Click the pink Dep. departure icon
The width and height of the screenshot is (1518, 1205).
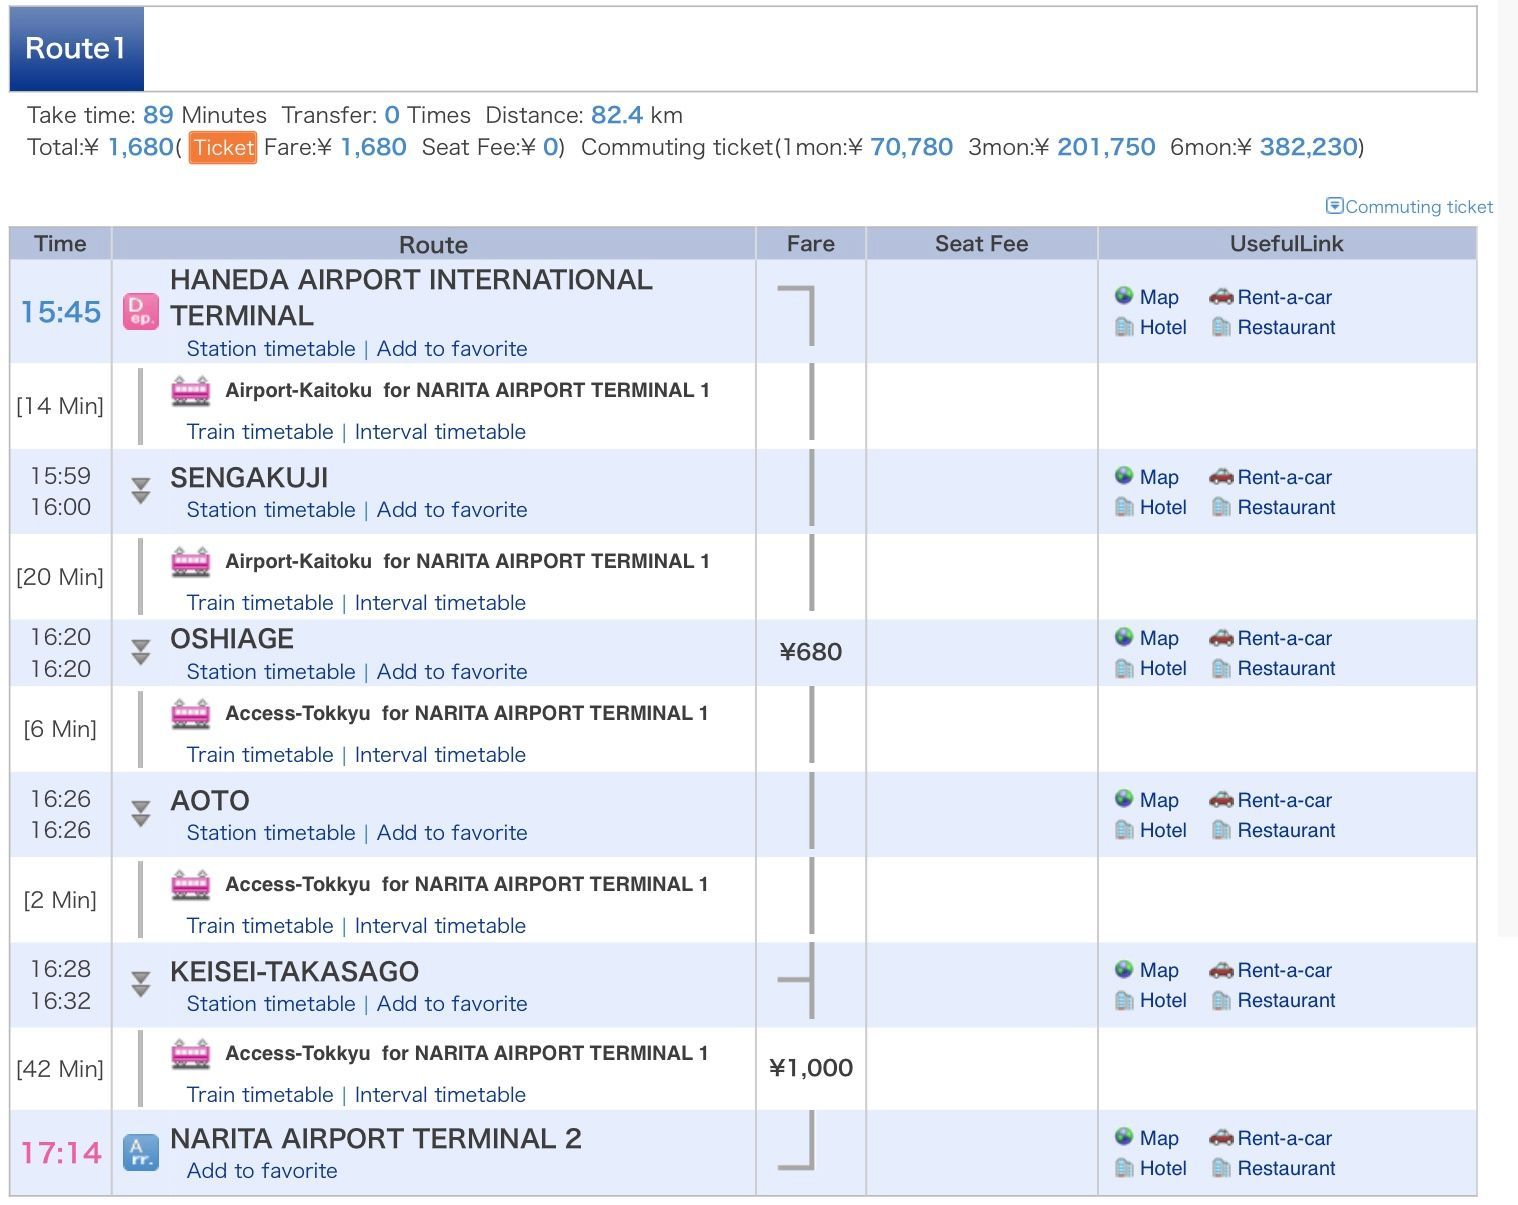click(140, 312)
